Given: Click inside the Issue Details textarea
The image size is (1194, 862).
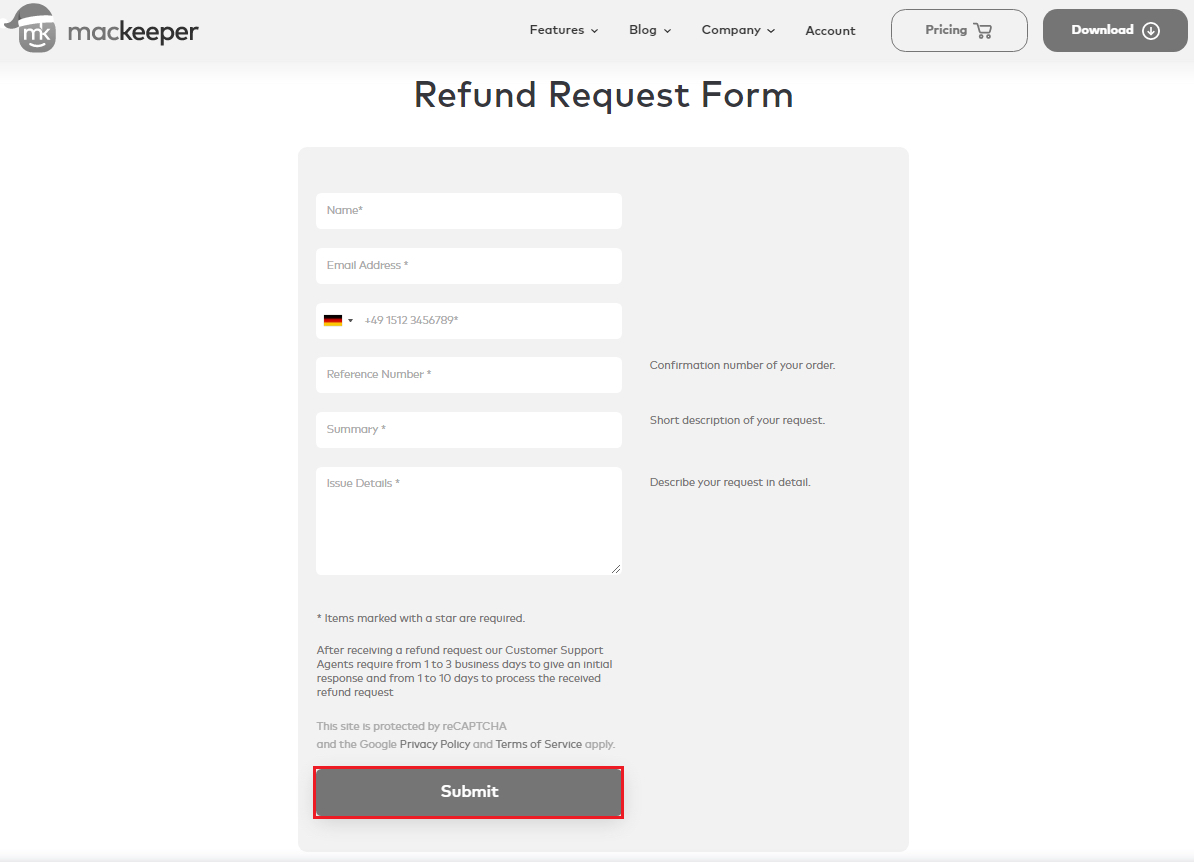Looking at the screenshot, I should [x=469, y=521].
